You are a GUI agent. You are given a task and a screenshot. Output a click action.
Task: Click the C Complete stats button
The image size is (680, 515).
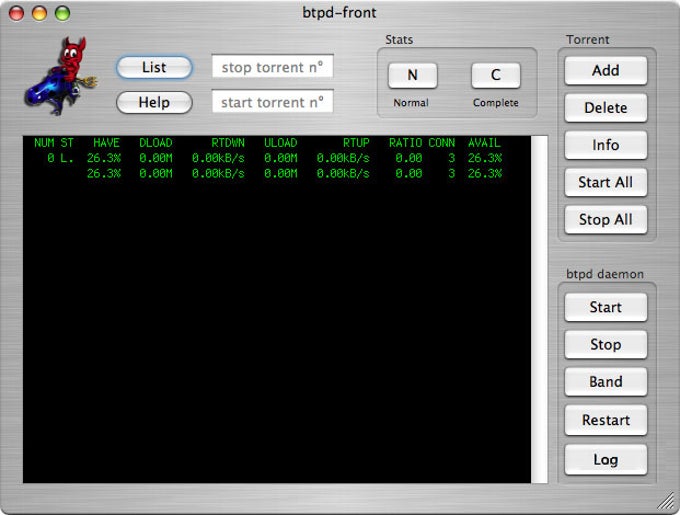[496, 75]
